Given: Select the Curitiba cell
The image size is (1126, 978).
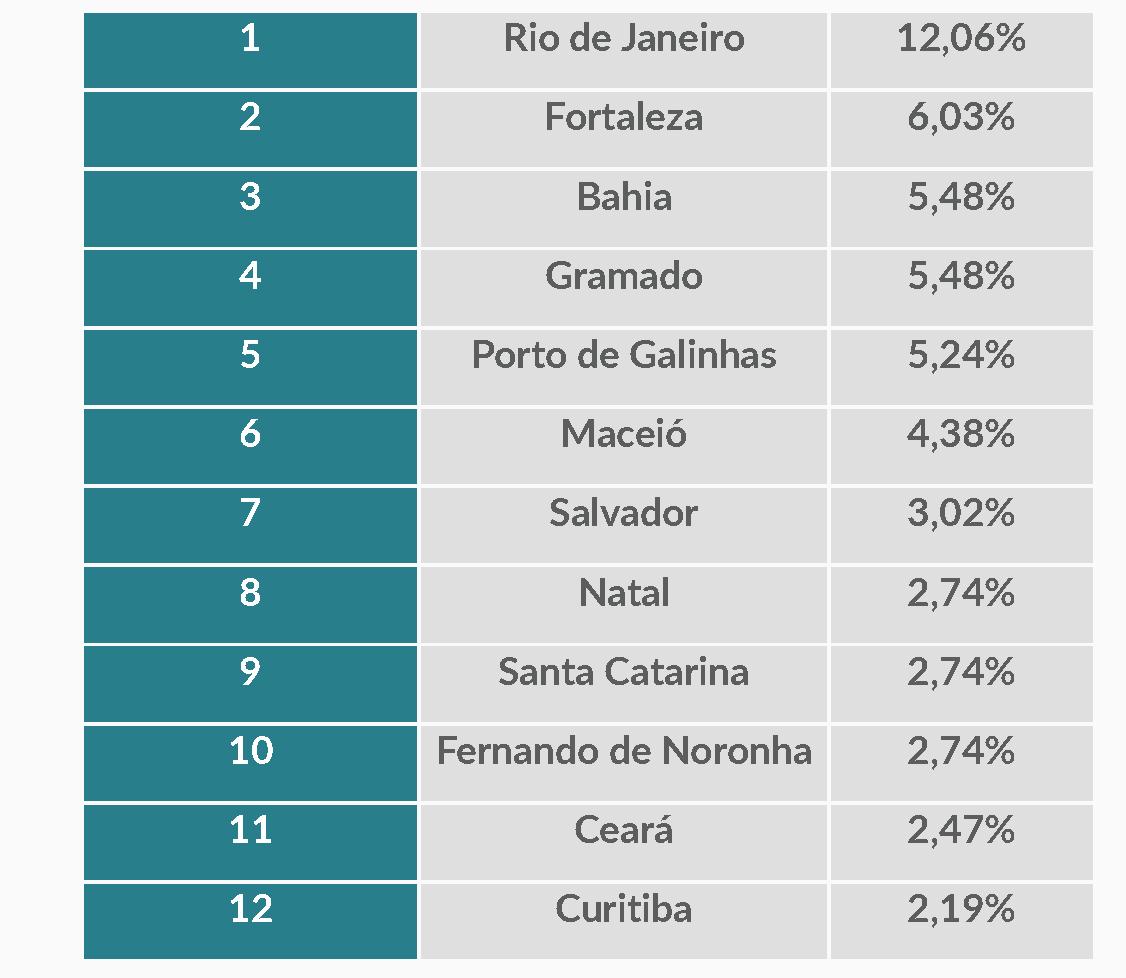Looking at the screenshot, I should [x=623, y=921].
